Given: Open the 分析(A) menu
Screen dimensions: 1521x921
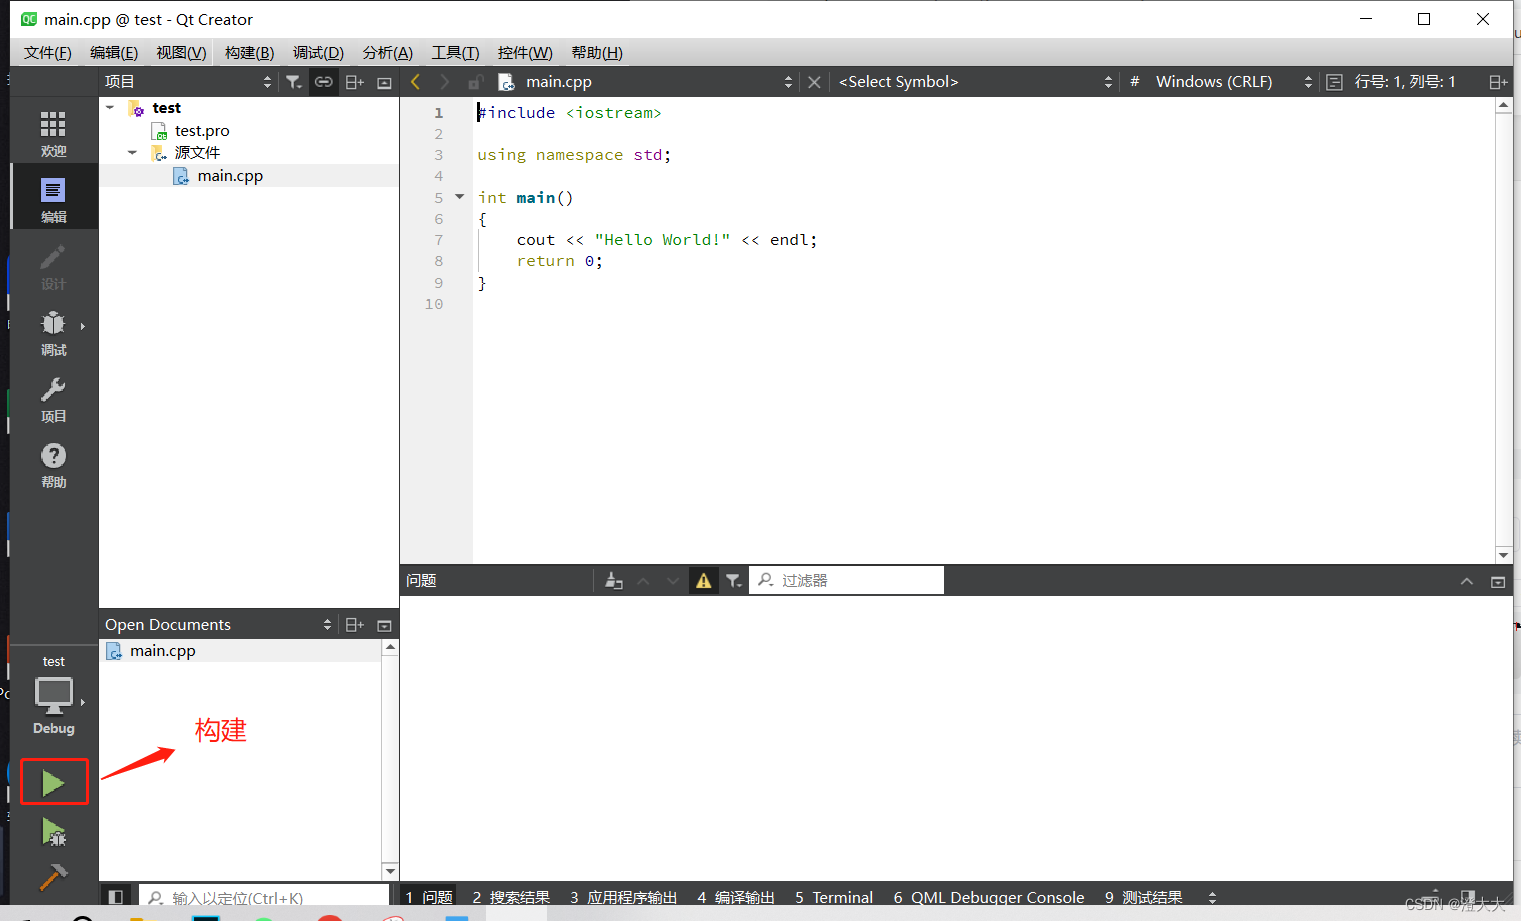Looking at the screenshot, I should (x=387, y=53).
